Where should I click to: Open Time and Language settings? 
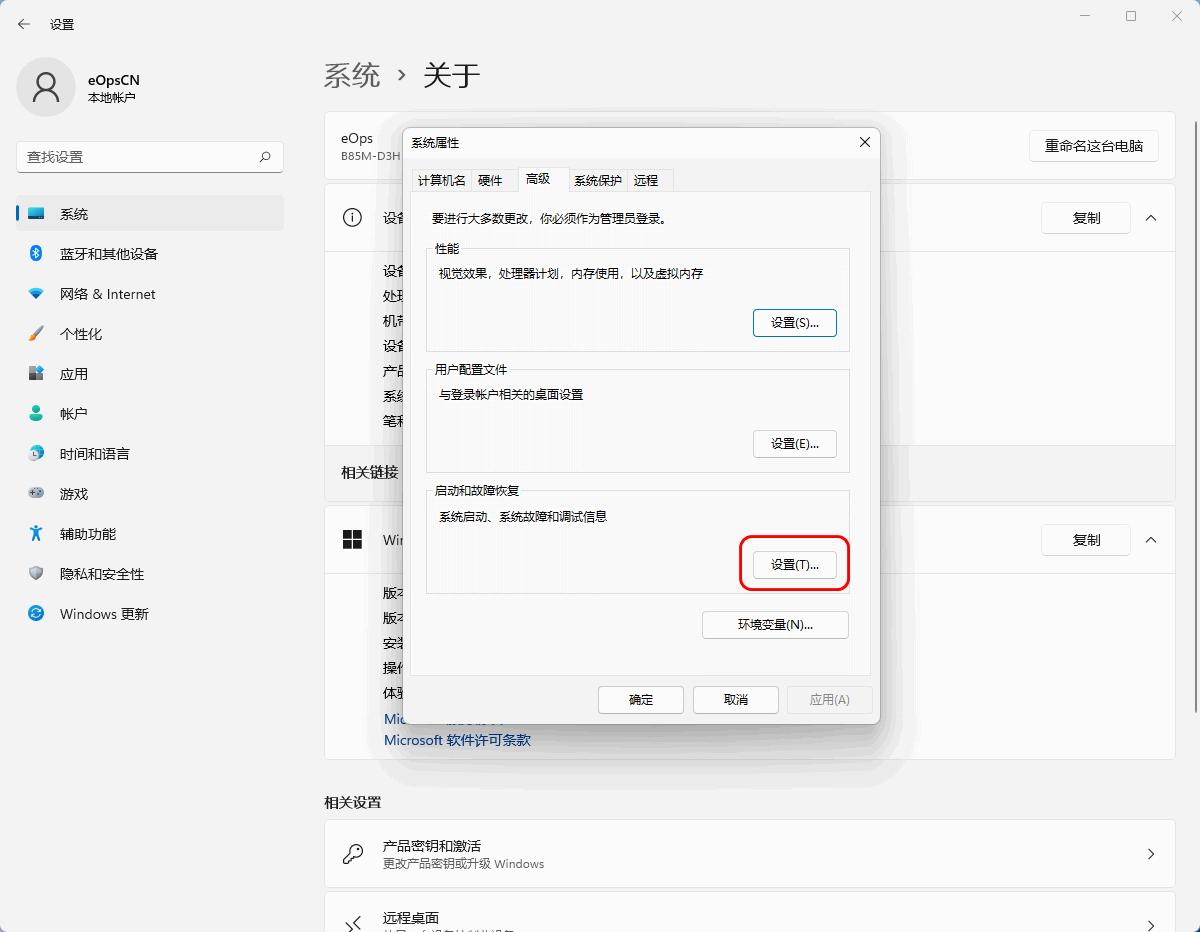[x=38, y=454]
